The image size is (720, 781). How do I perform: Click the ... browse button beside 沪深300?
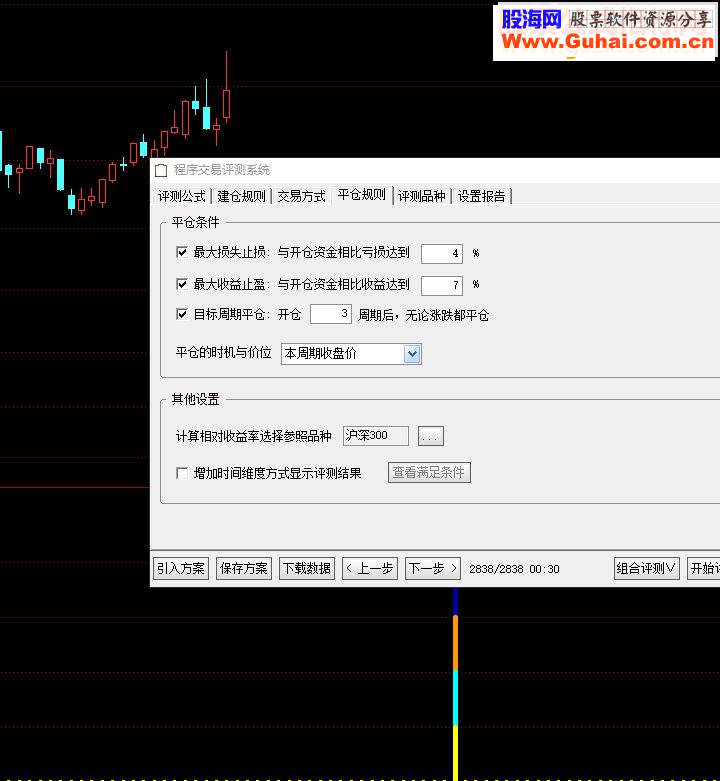coord(430,436)
